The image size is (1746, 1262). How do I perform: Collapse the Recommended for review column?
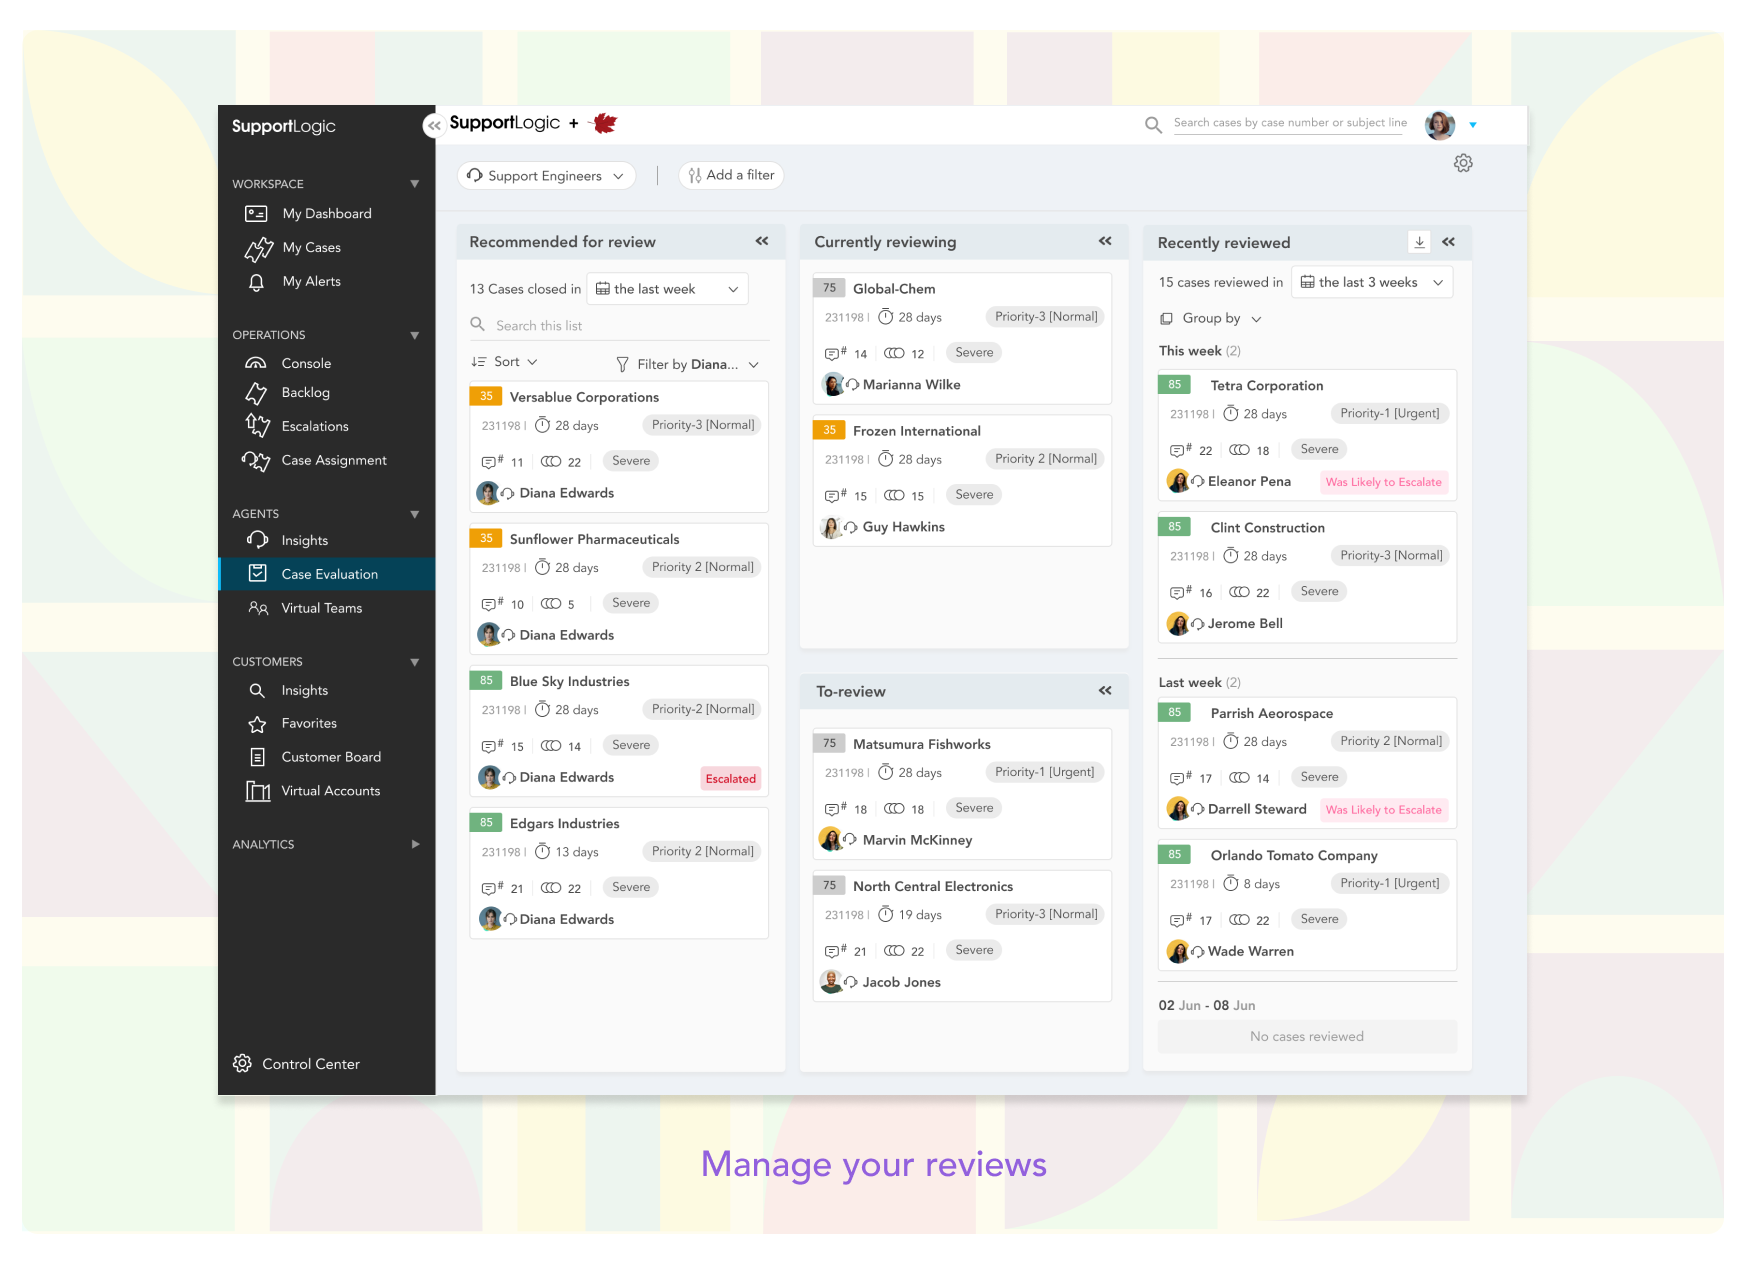coord(762,241)
